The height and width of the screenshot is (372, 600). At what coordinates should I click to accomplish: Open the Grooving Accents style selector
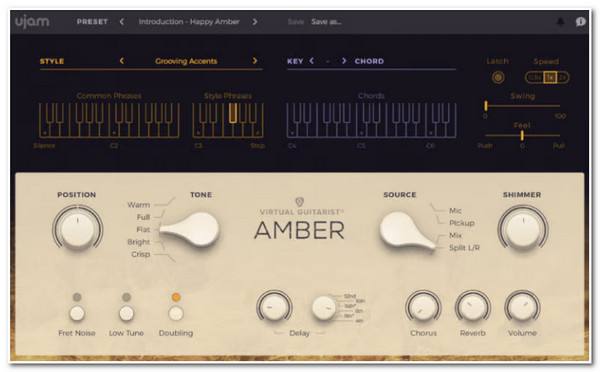pyautogui.click(x=186, y=61)
